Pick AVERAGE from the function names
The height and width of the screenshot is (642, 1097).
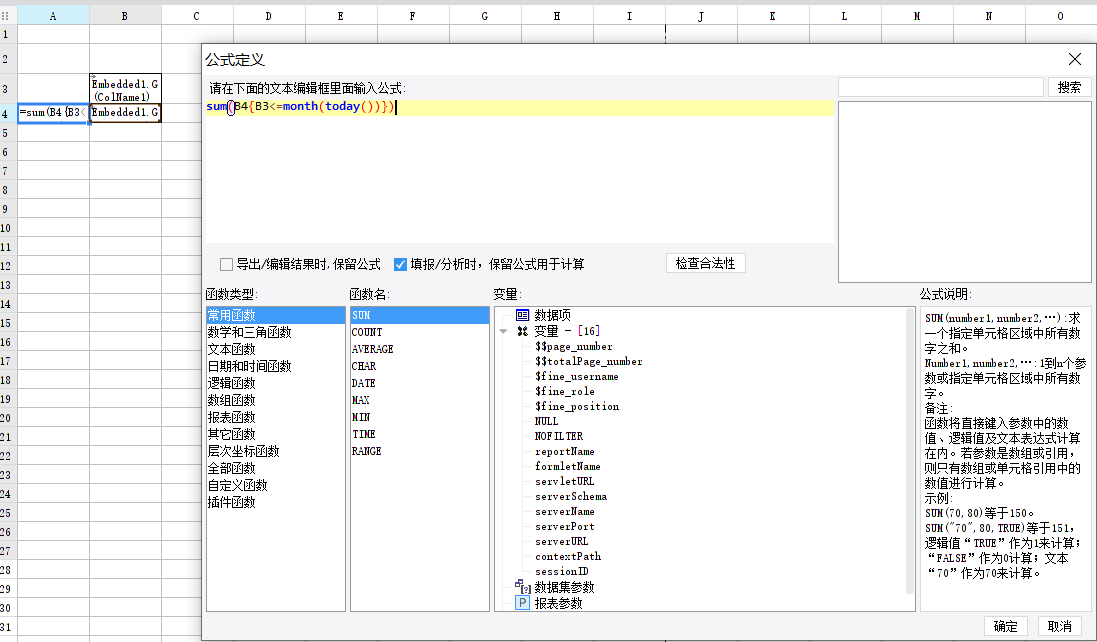[x=373, y=349]
